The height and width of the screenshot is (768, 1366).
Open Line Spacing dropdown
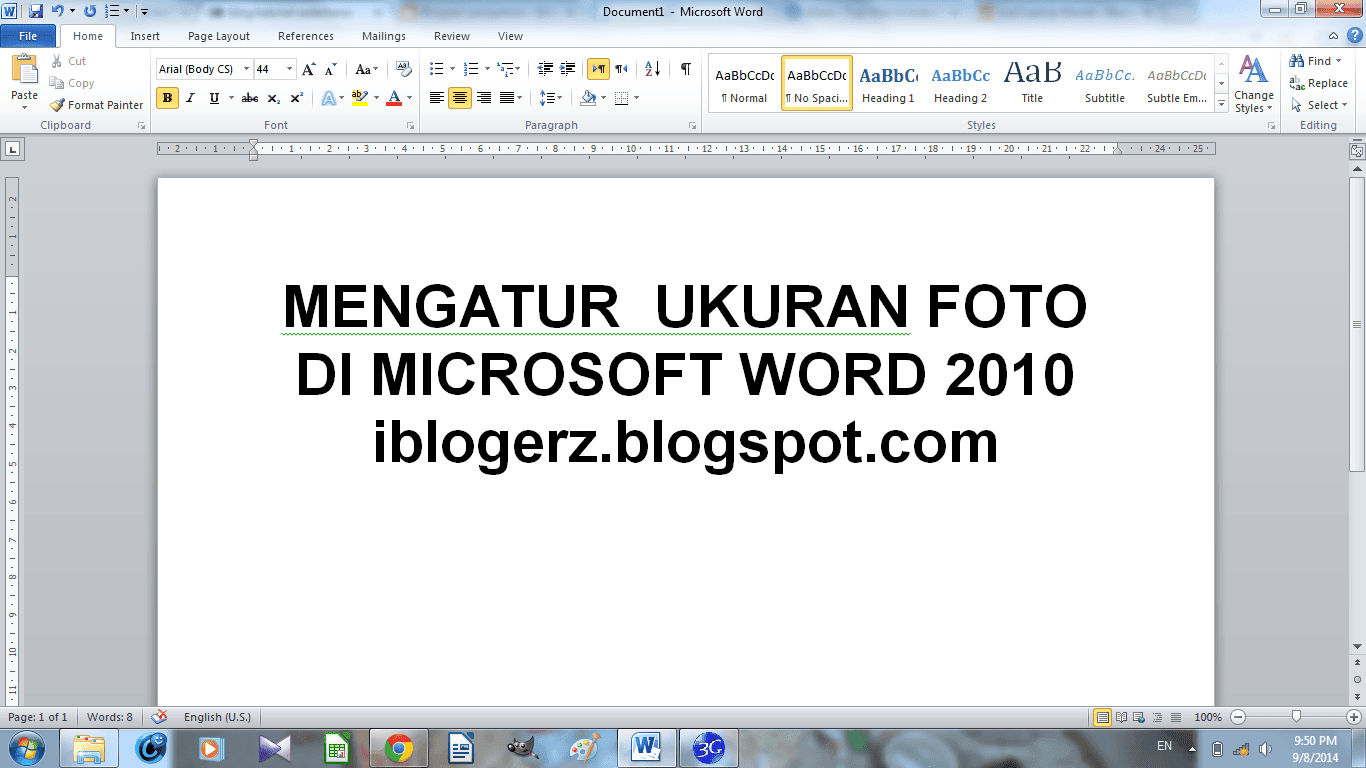pos(550,98)
